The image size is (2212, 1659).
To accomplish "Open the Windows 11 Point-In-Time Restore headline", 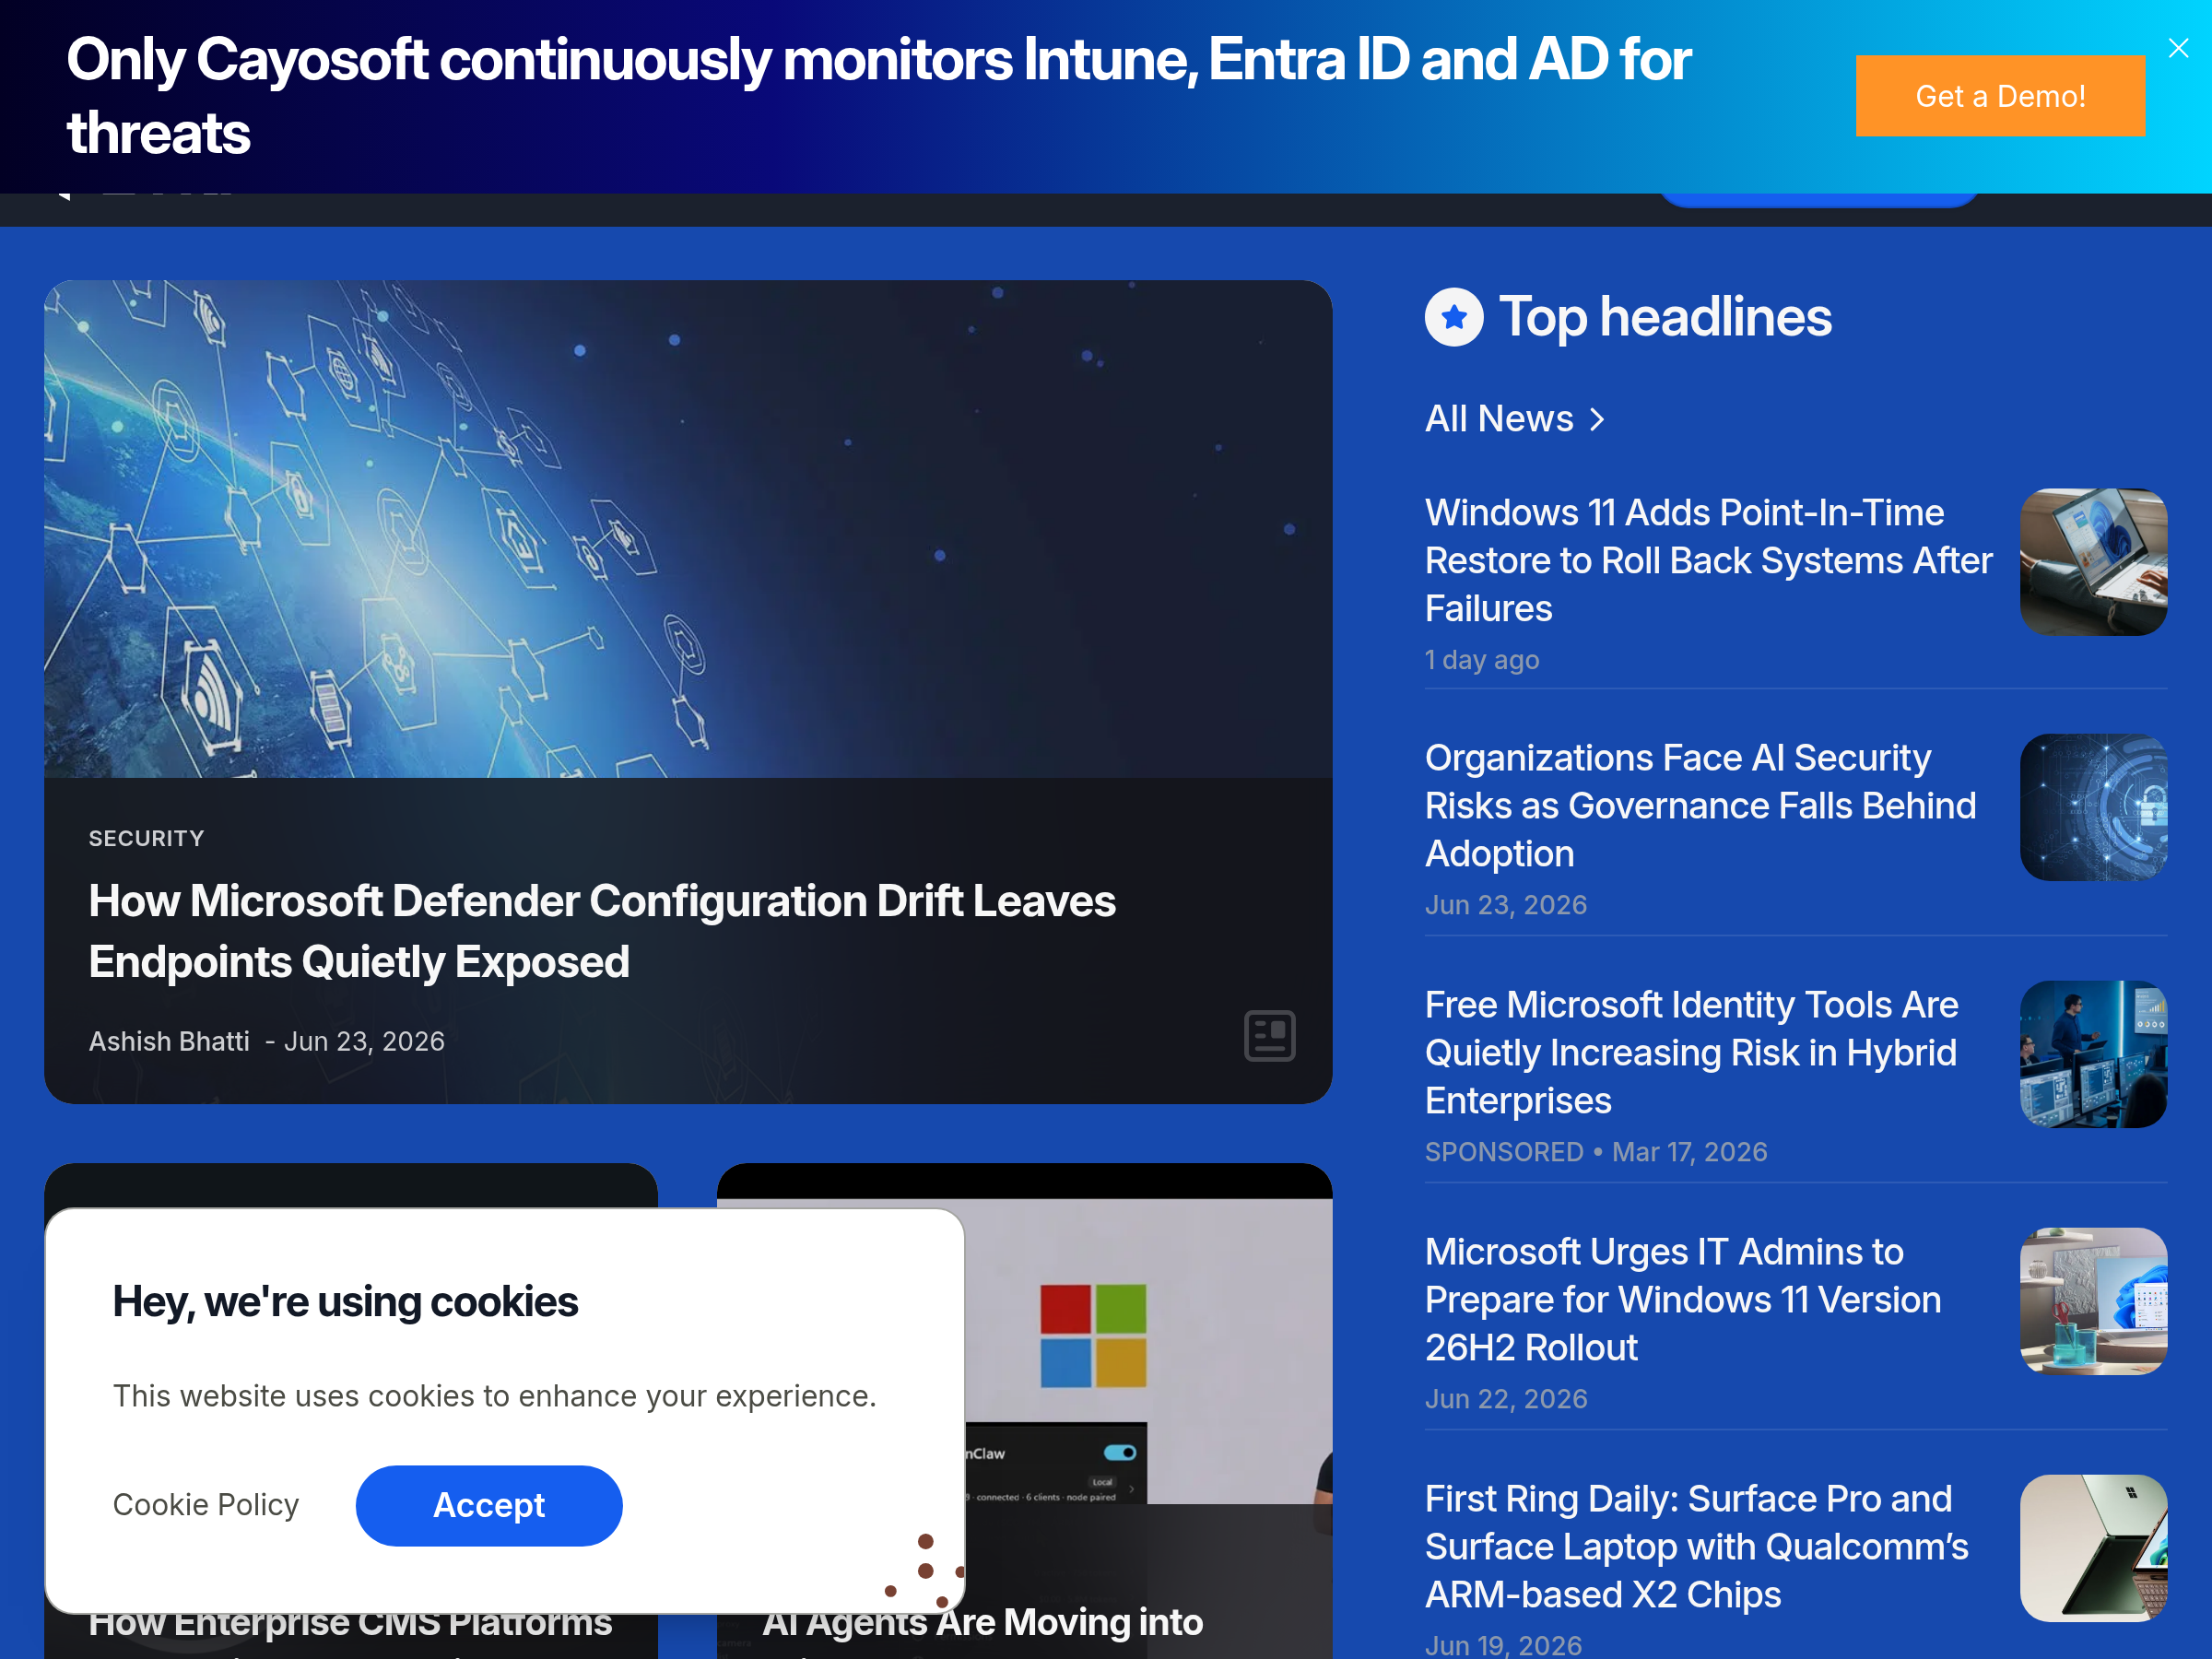I will (1708, 560).
